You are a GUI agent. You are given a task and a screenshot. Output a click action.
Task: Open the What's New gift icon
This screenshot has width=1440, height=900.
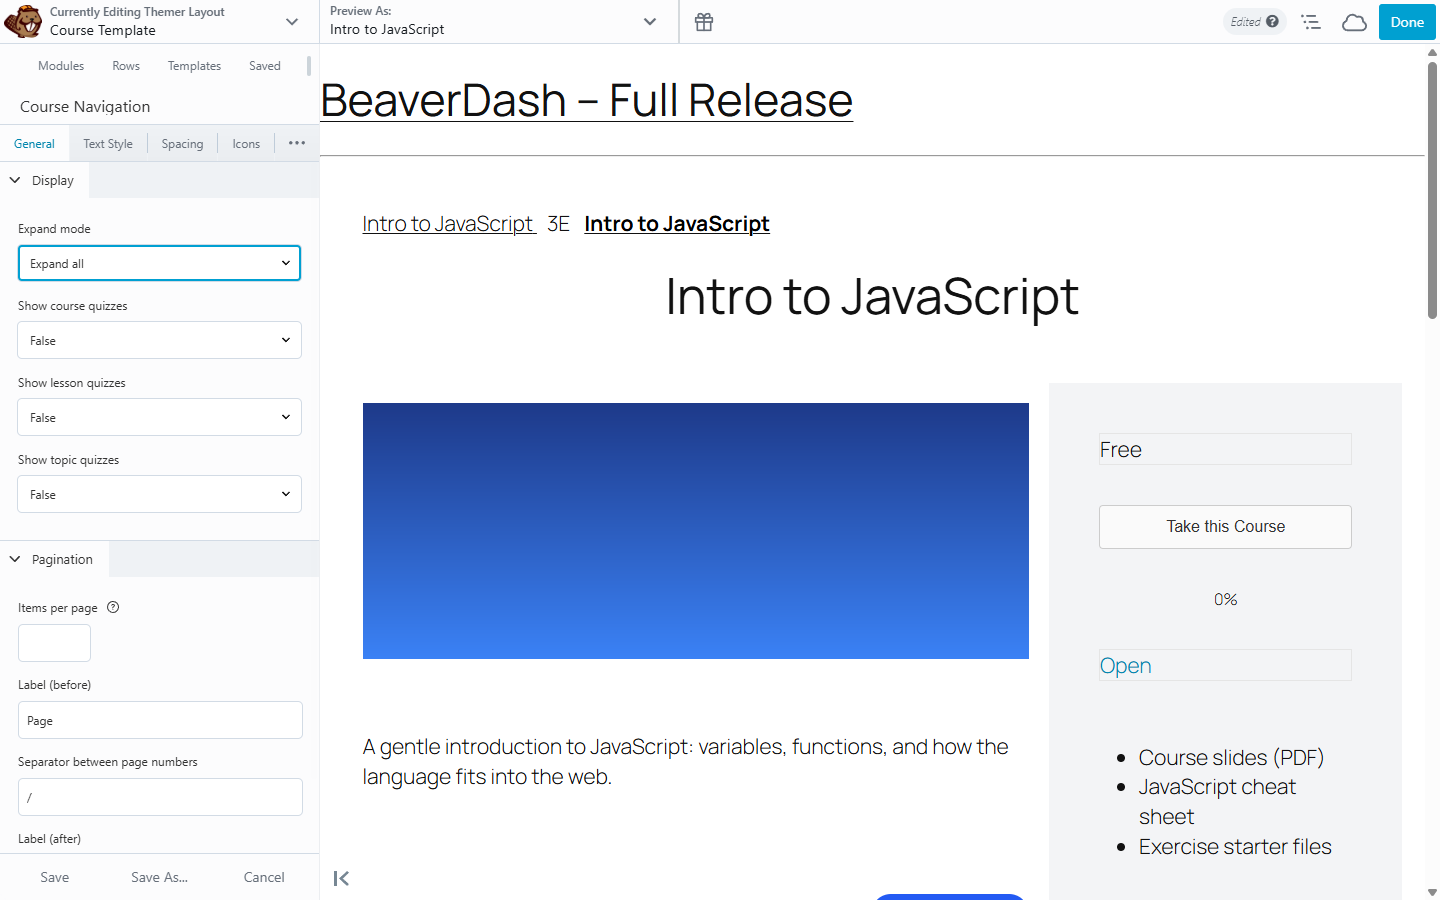(704, 22)
